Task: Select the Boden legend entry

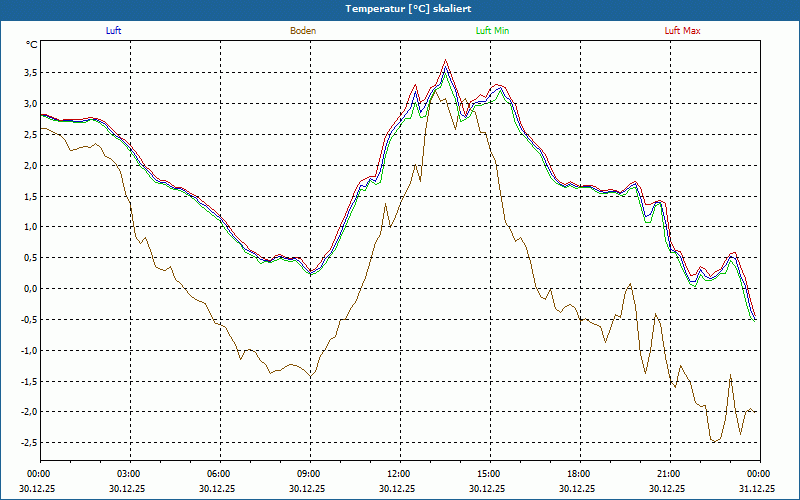Action: point(303,31)
